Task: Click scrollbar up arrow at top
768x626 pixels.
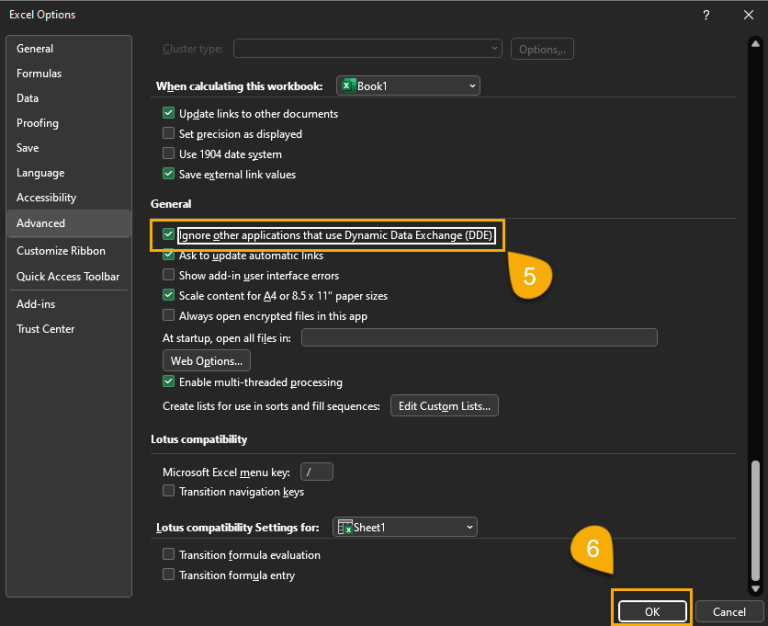Action: tap(756, 43)
